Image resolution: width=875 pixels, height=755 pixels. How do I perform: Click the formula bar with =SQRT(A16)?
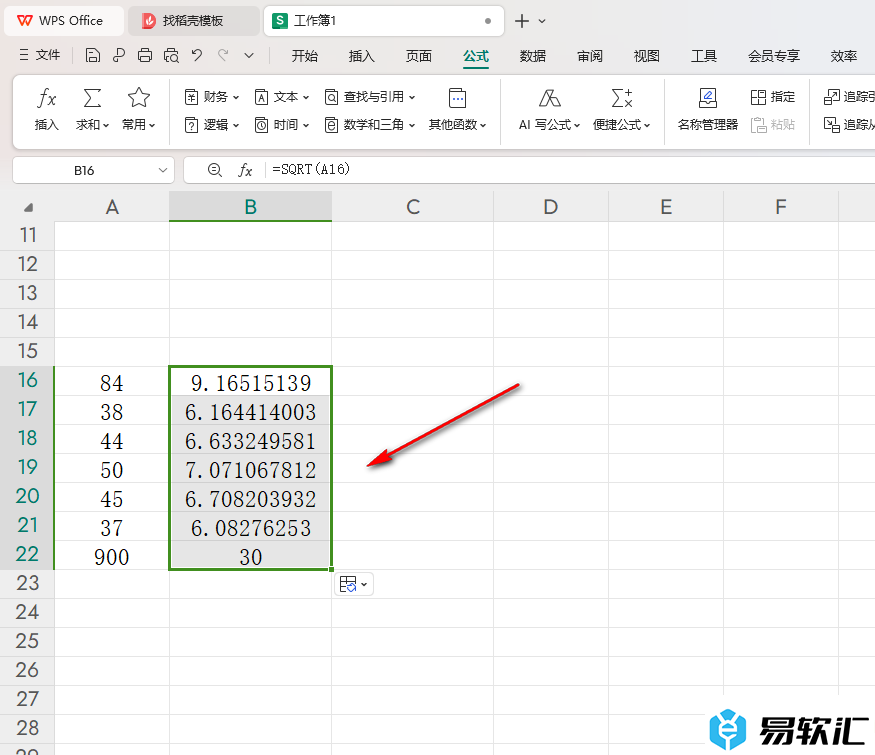[x=569, y=170]
